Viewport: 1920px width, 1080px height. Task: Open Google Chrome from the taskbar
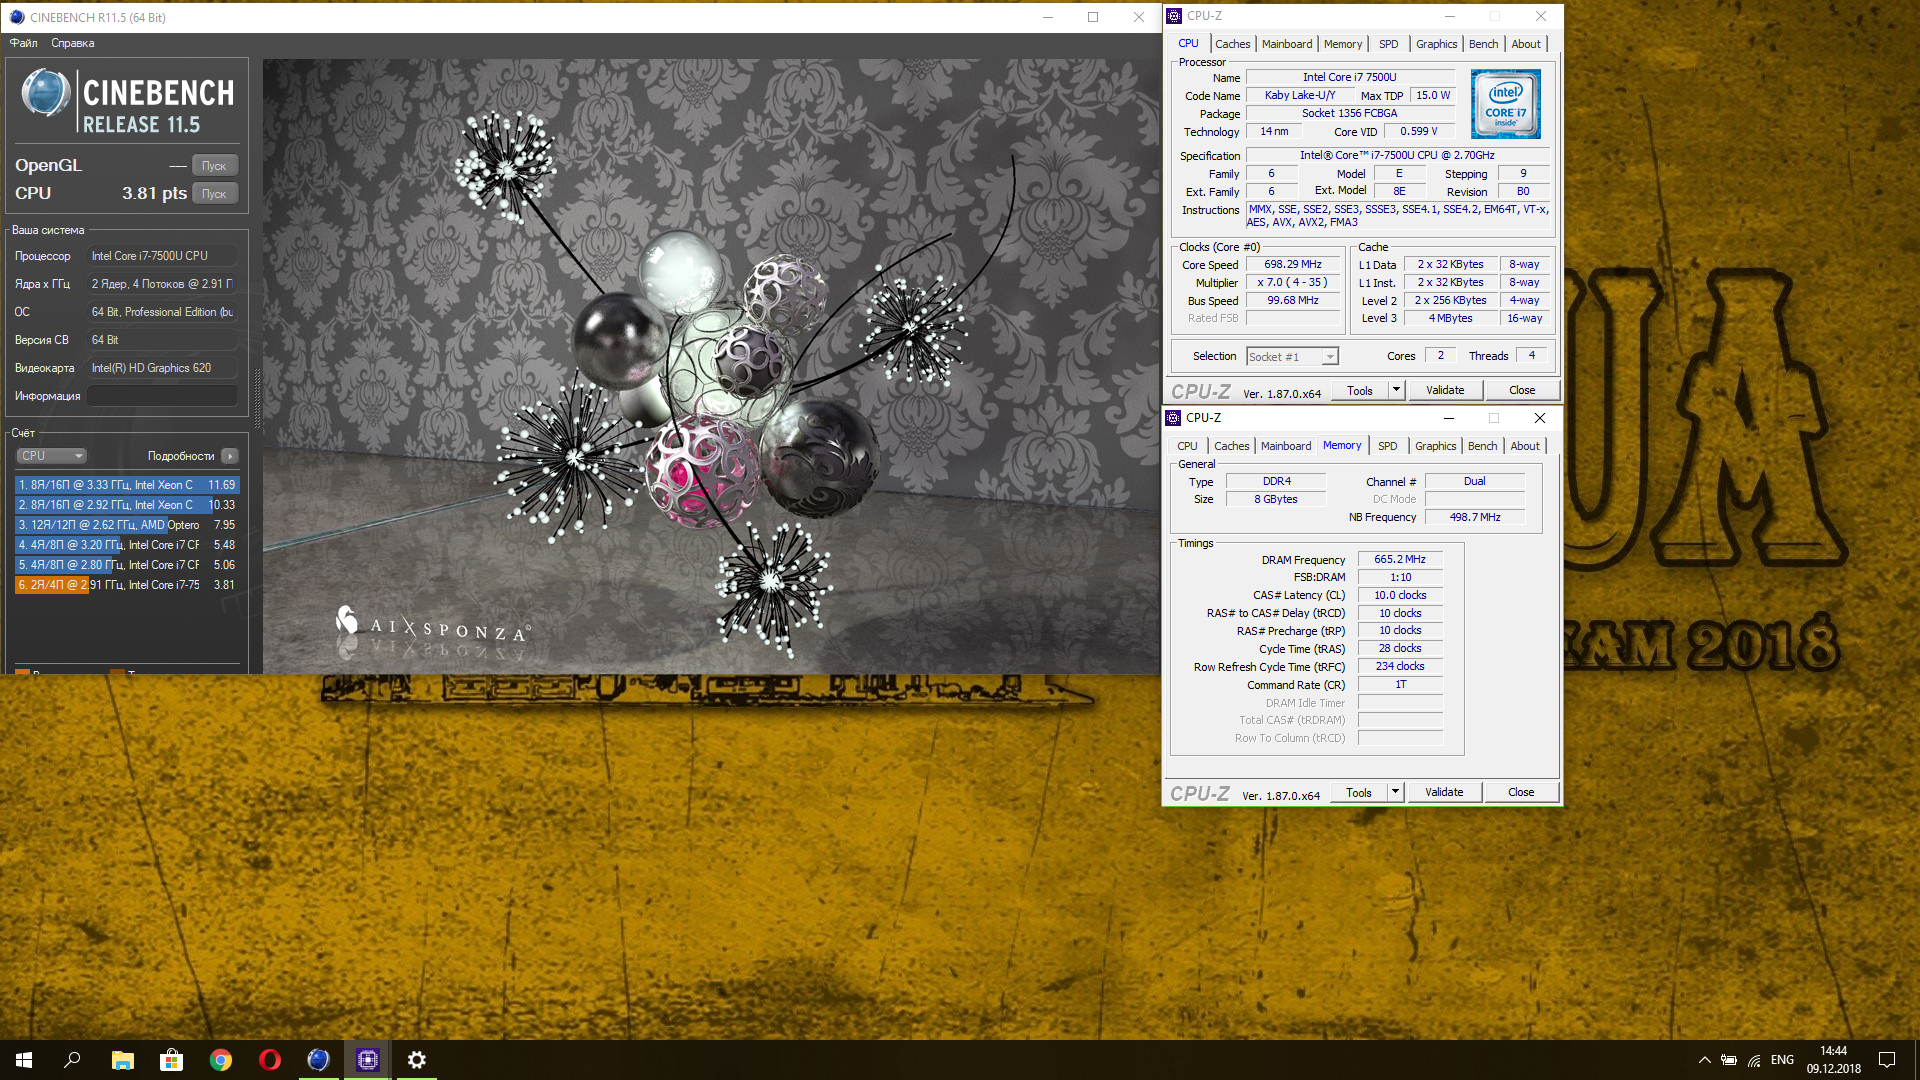click(x=221, y=1060)
